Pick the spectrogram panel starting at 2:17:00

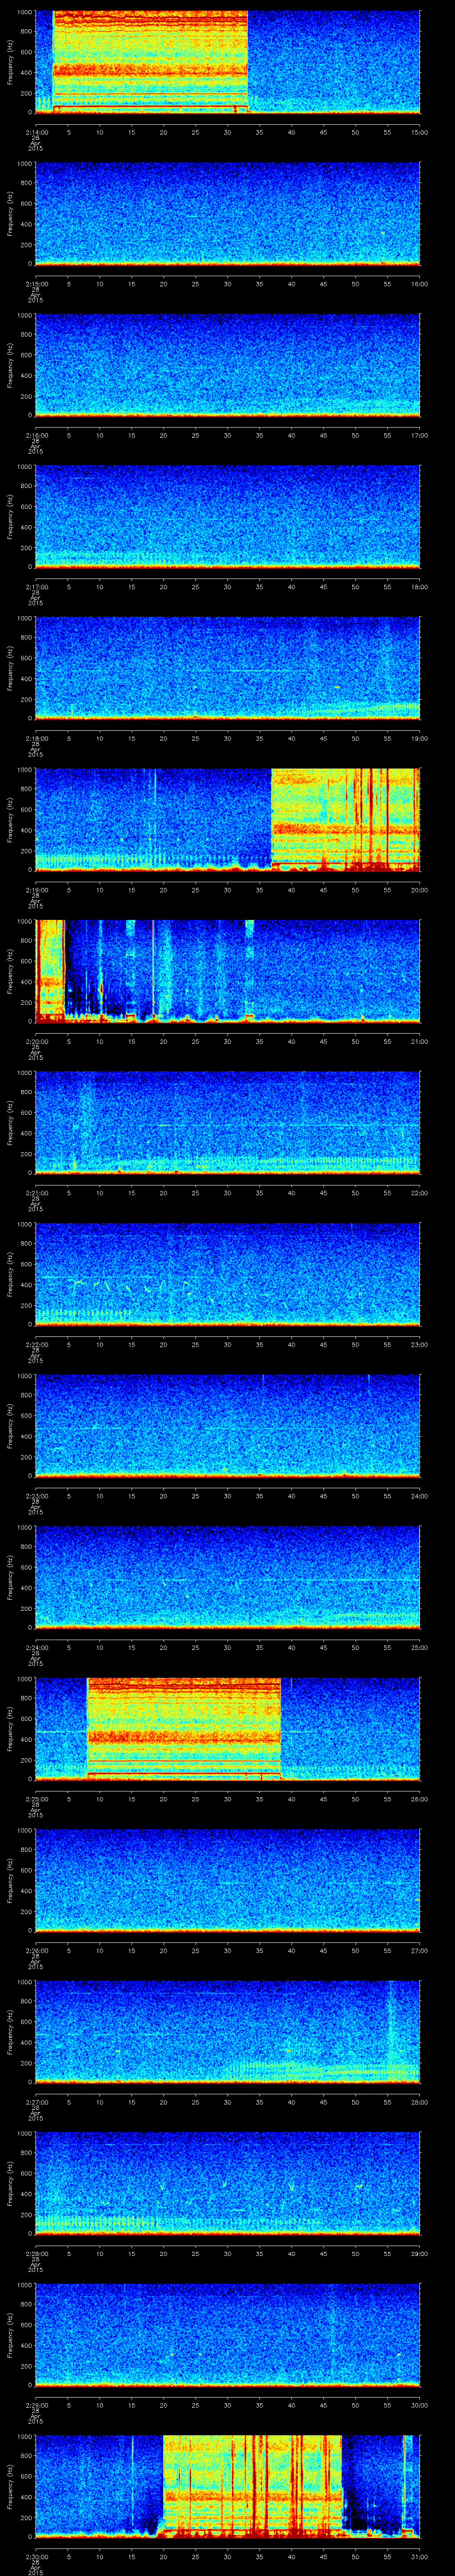[x=227, y=517]
